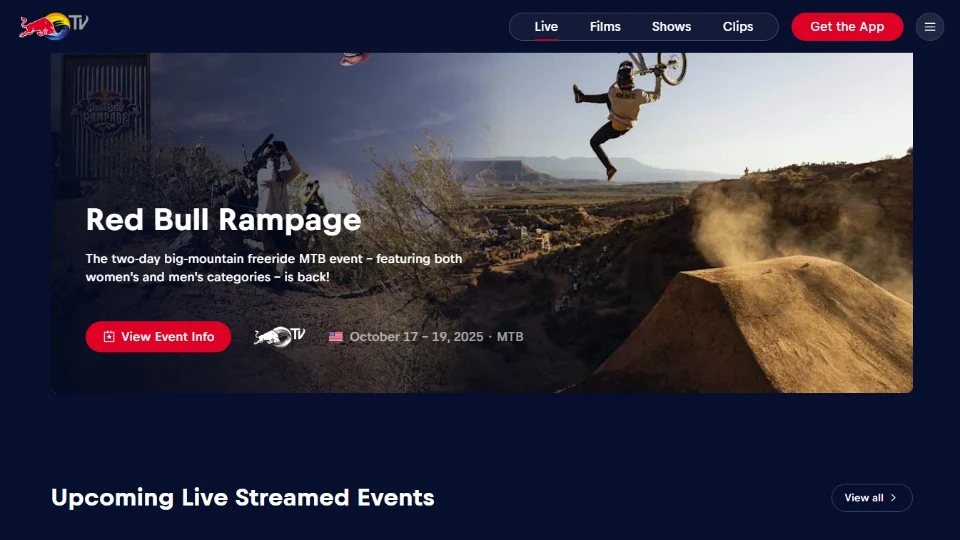The width and height of the screenshot is (960, 540).
Task: Open the hamburger menu
Action: click(929, 27)
